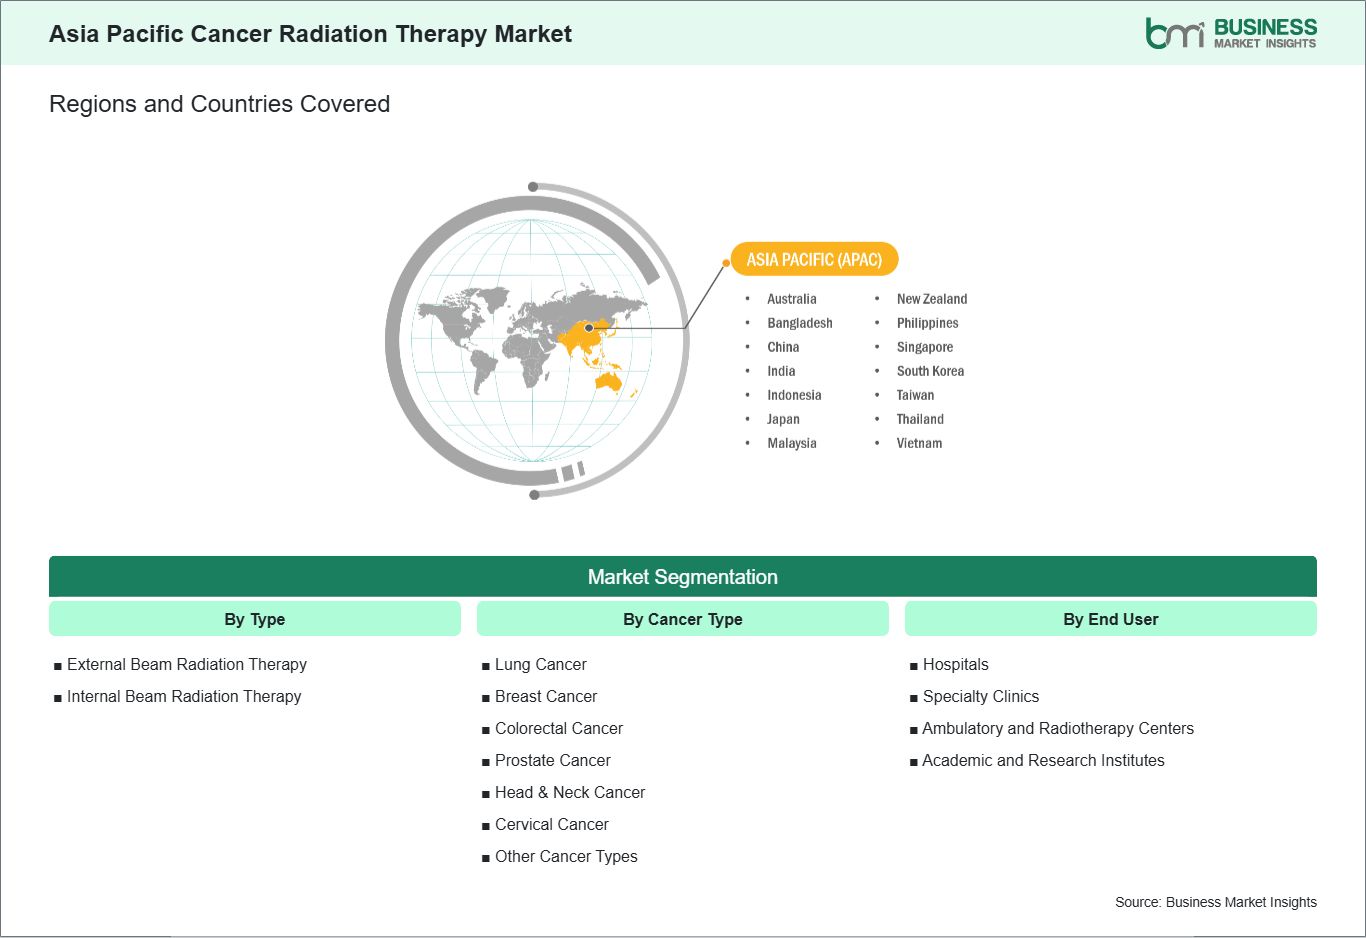Viewport: 1366px width, 938px height.
Task: Click Australia on the world map
Action: coord(607,381)
